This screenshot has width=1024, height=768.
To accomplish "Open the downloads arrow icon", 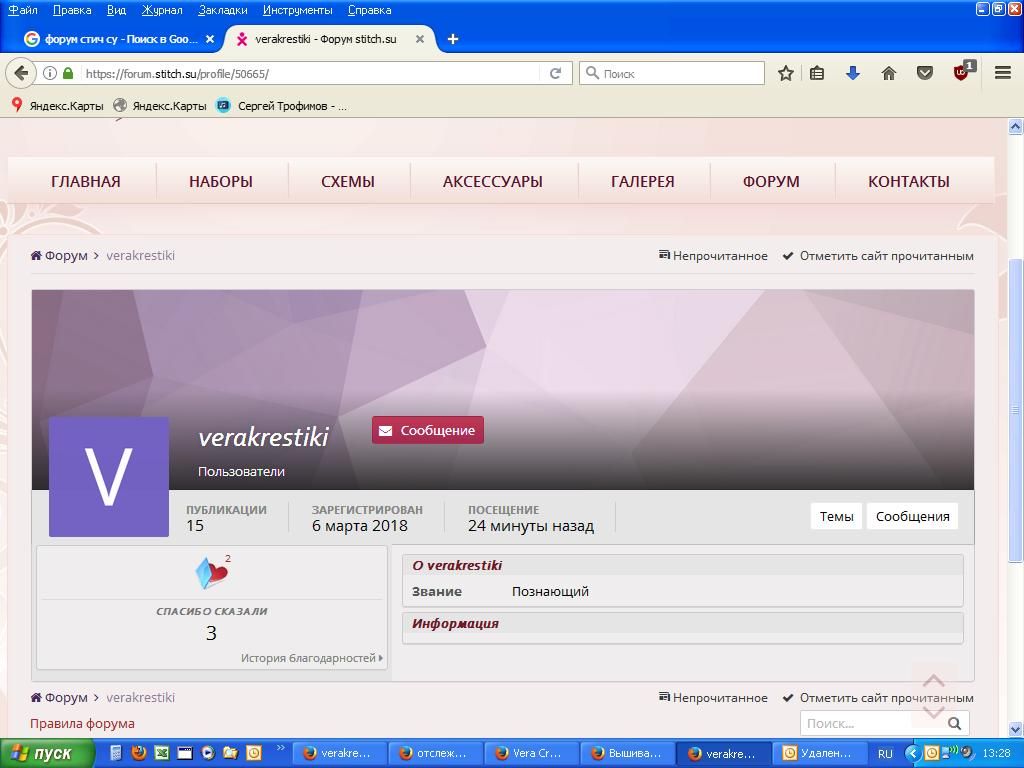I will click(853, 73).
